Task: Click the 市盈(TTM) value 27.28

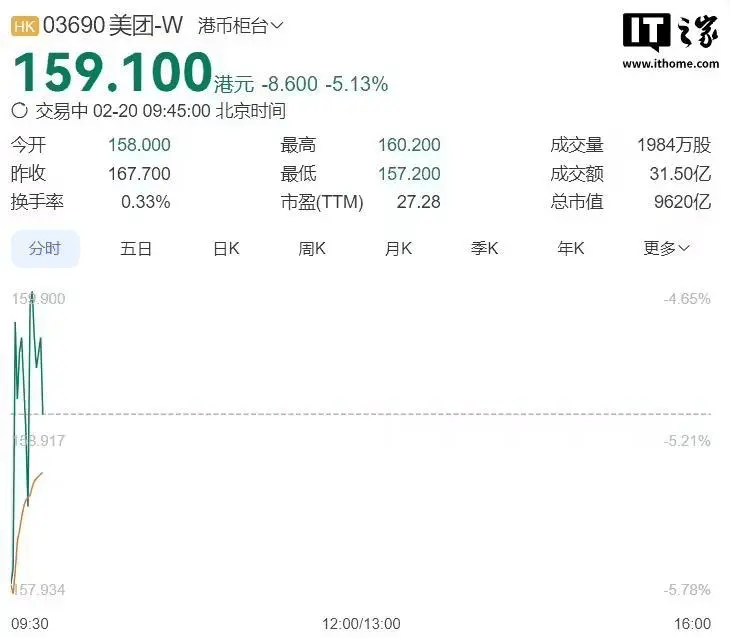Action: click(x=419, y=202)
